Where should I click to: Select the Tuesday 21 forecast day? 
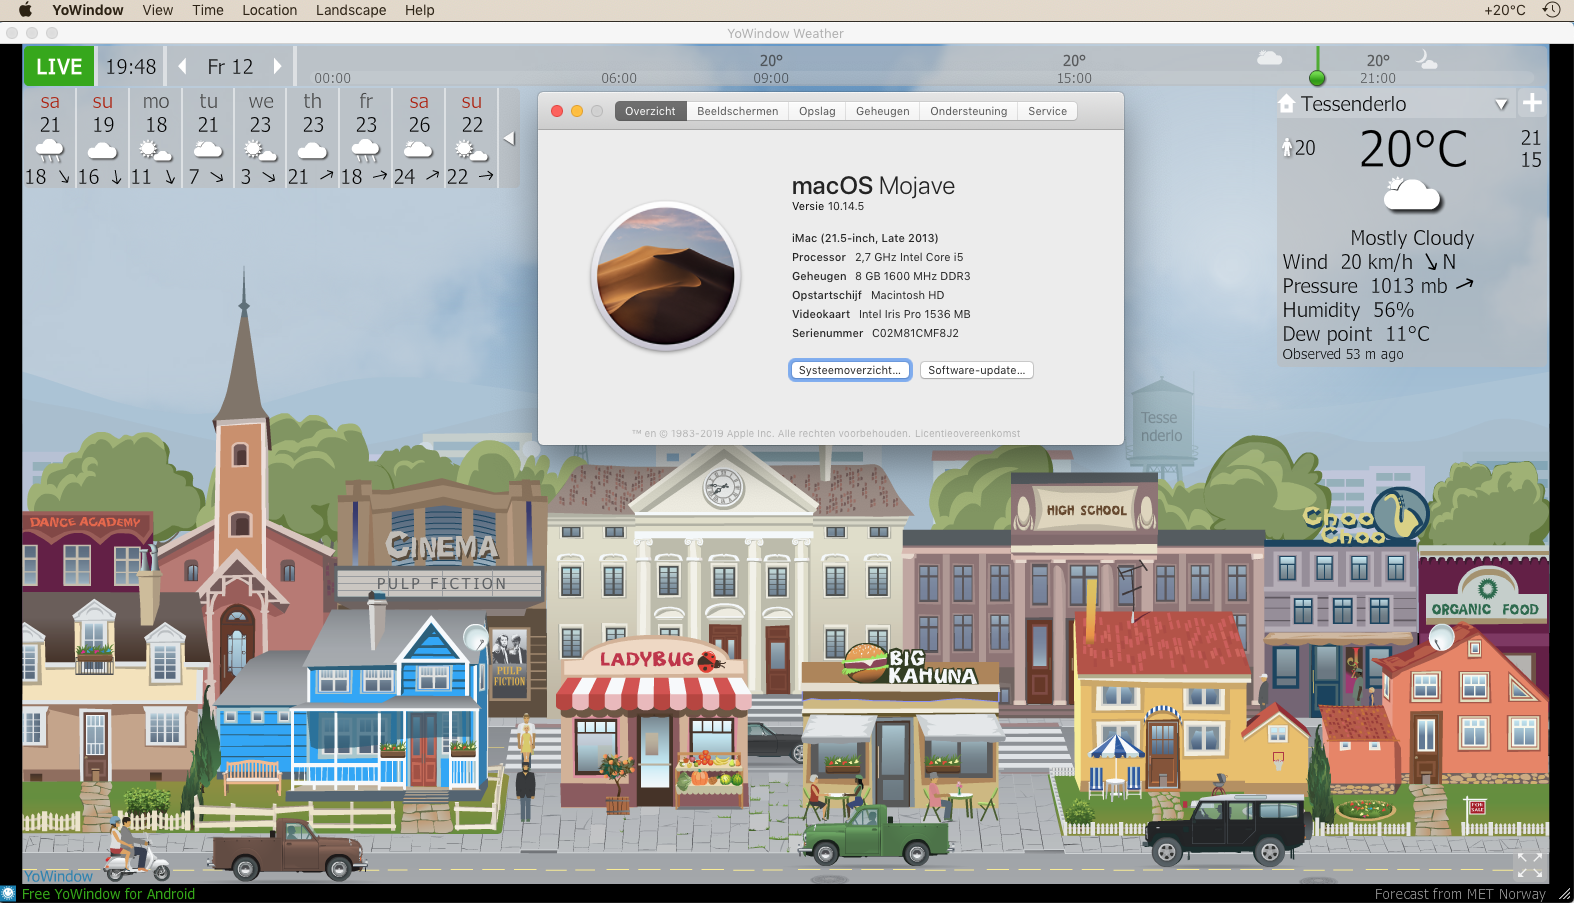point(208,138)
